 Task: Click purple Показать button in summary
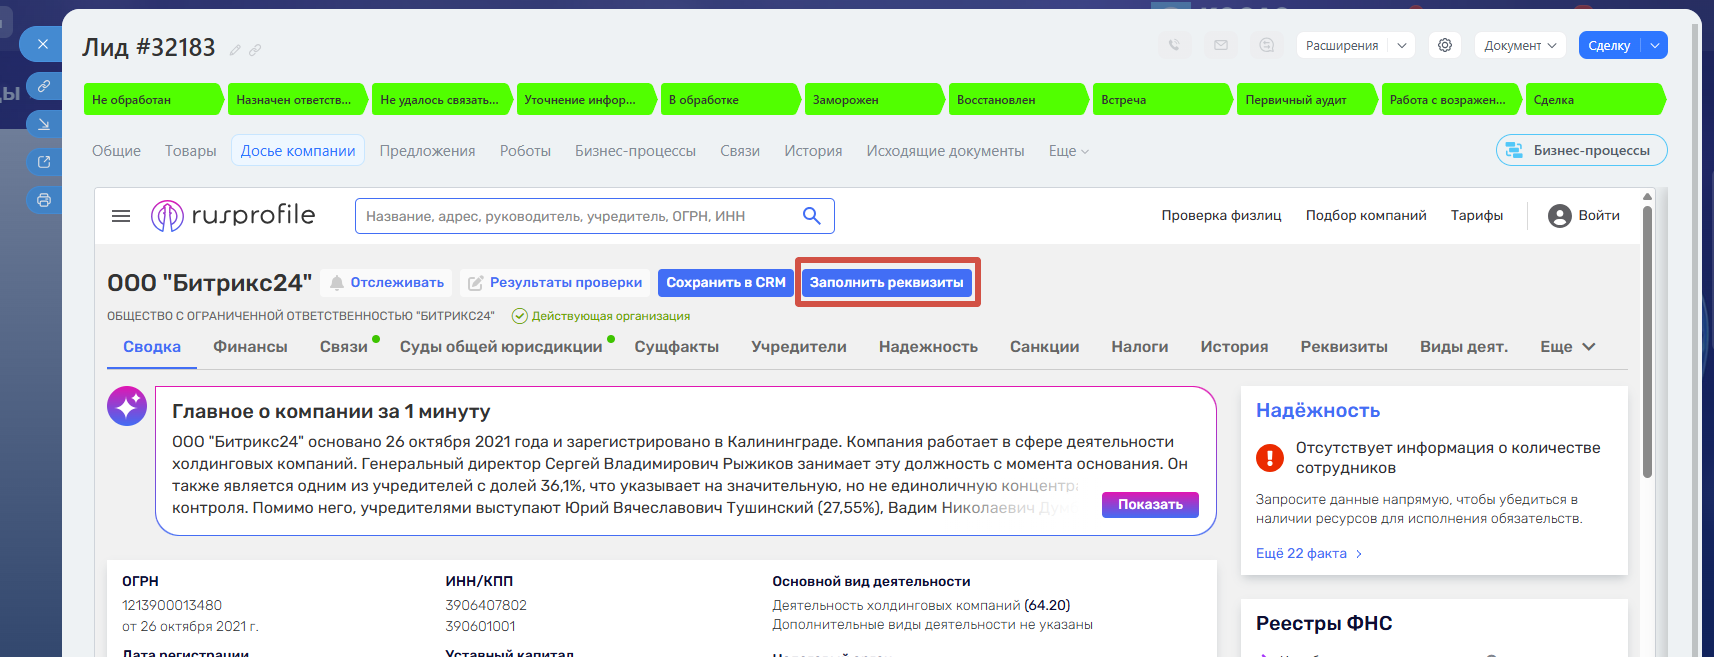click(x=1150, y=505)
